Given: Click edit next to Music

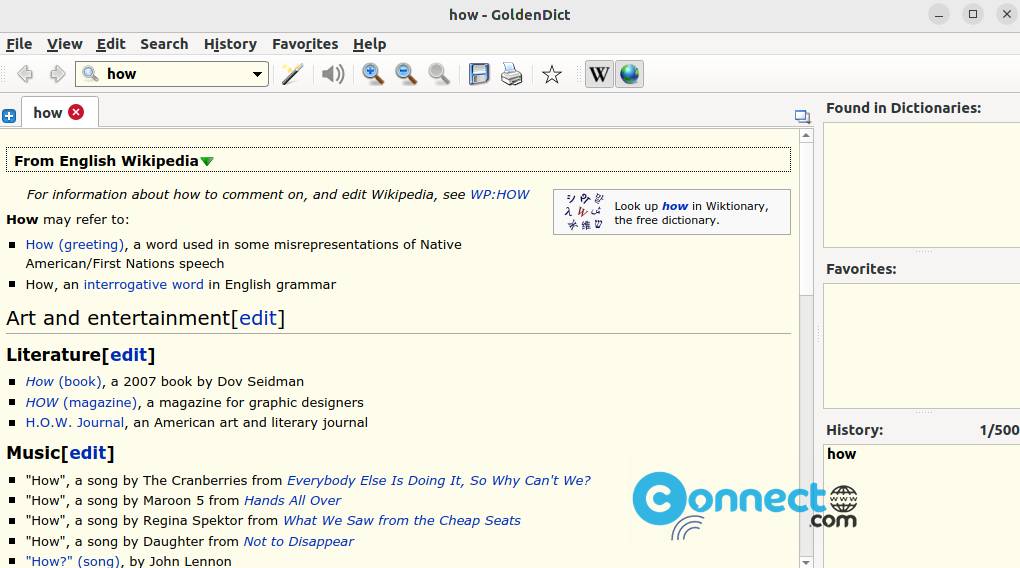Looking at the screenshot, I should pyautogui.click(x=88, y=453).
